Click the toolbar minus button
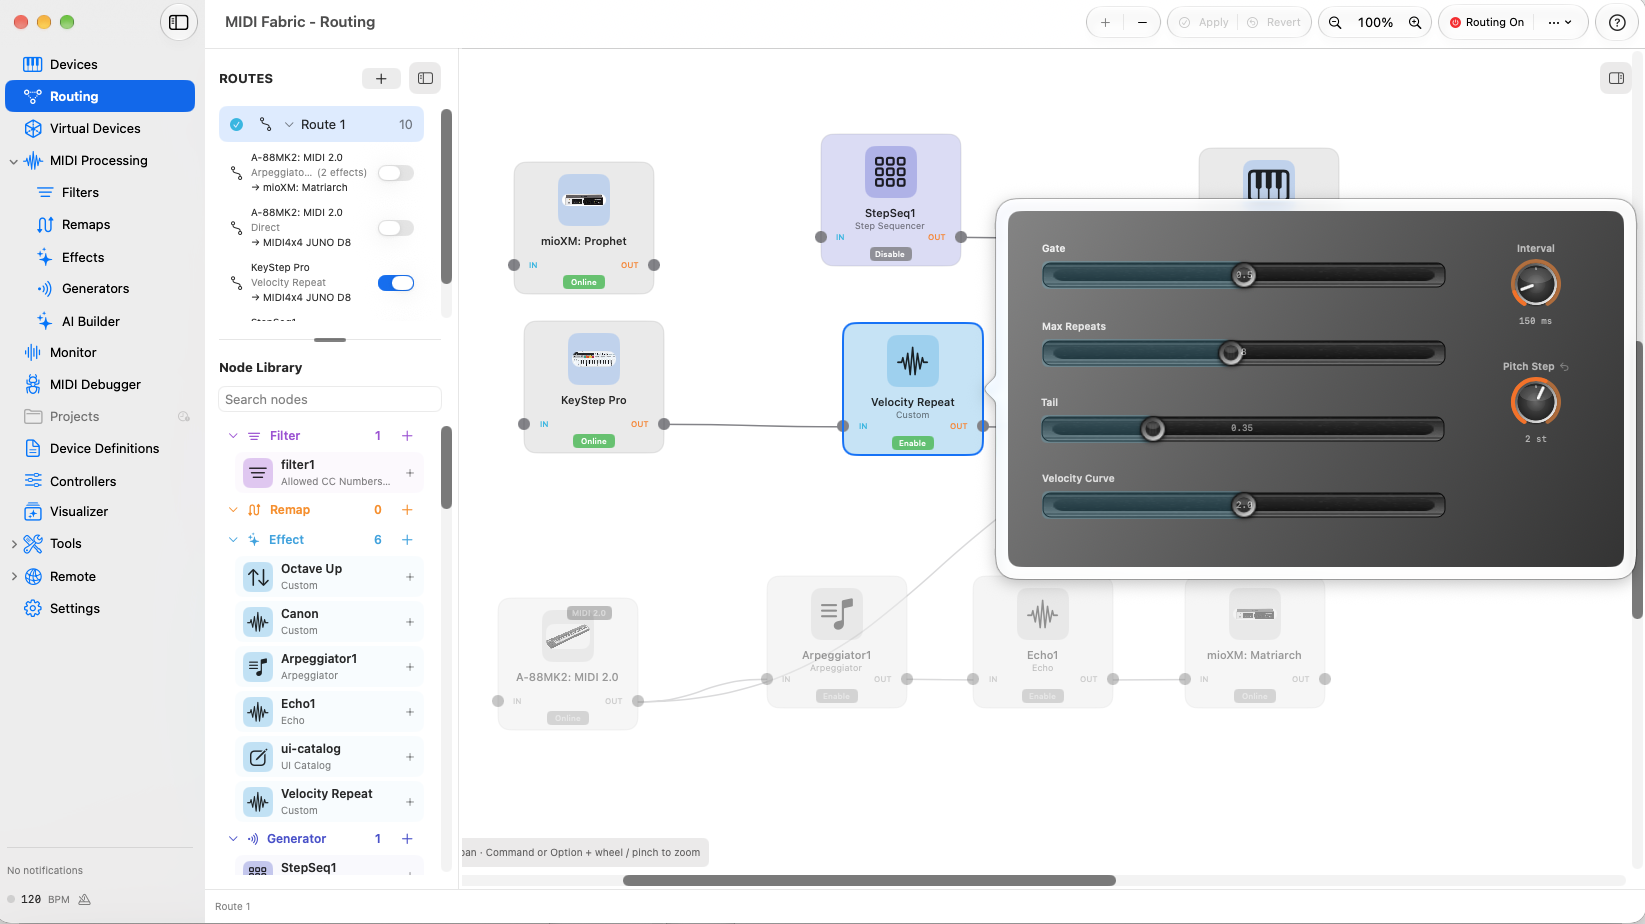1645x924 pixels. 1142,22
